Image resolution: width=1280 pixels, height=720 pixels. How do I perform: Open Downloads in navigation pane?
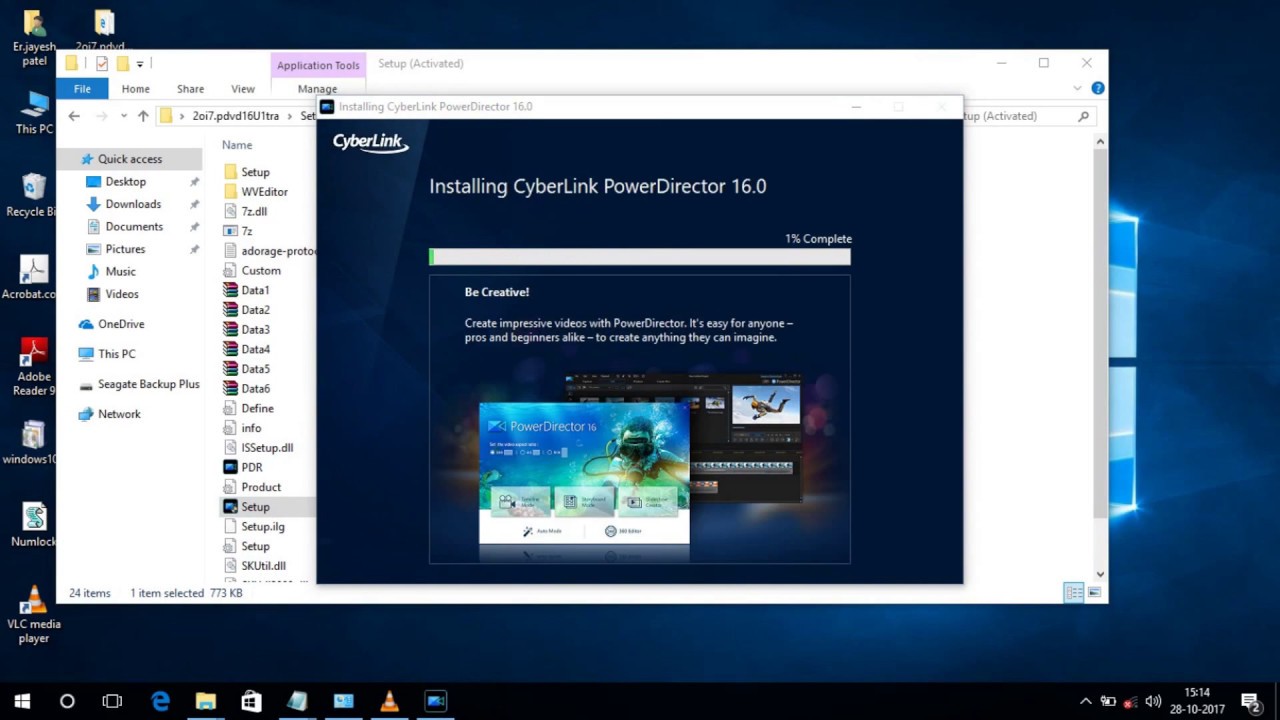(x=133, y=204)
